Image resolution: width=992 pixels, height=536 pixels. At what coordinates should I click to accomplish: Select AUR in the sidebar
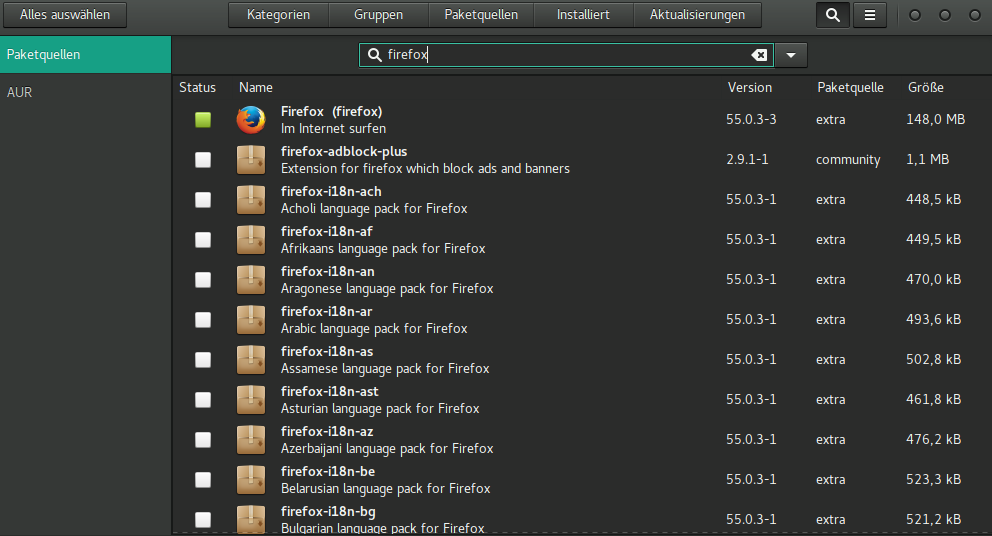coord(20,92)
